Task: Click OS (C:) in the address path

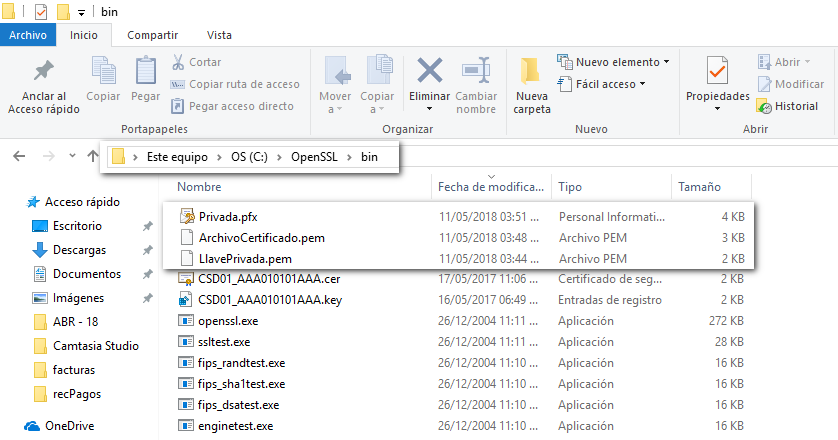Action: pyautogui.click(x=249, y=157)
